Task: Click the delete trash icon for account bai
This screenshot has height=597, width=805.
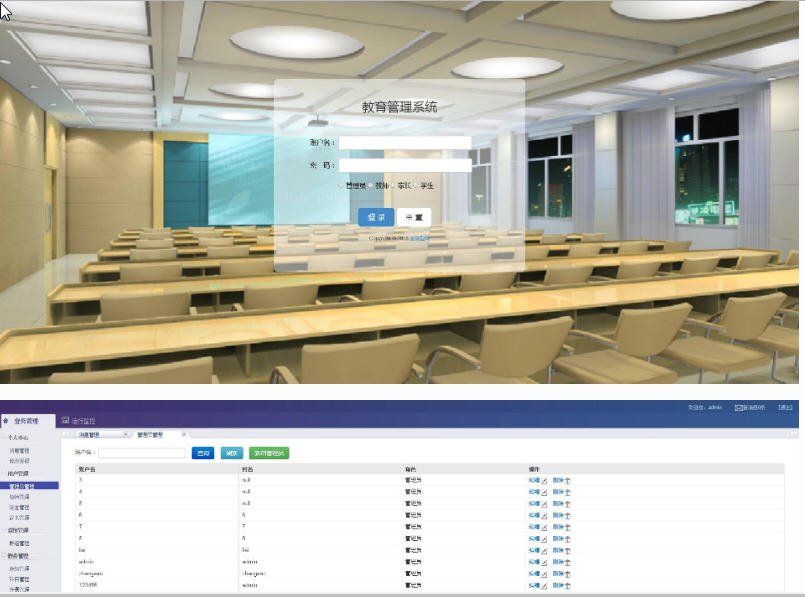Action: [x=567, y=551]
